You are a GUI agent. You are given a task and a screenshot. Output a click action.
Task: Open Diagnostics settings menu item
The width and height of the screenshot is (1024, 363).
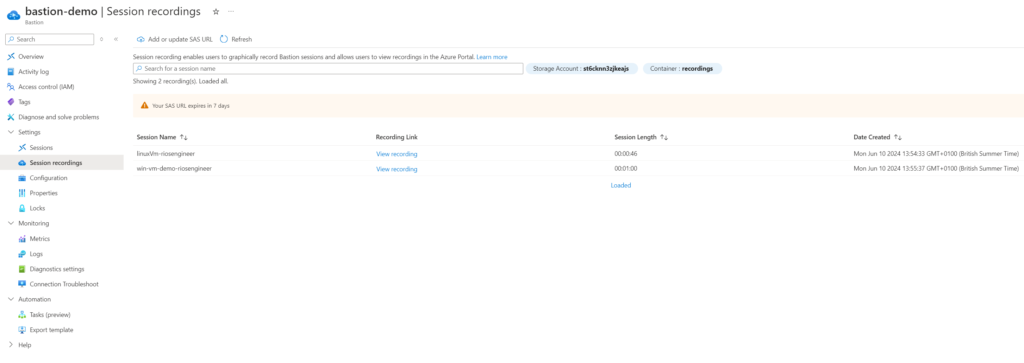tap(57, 269)
